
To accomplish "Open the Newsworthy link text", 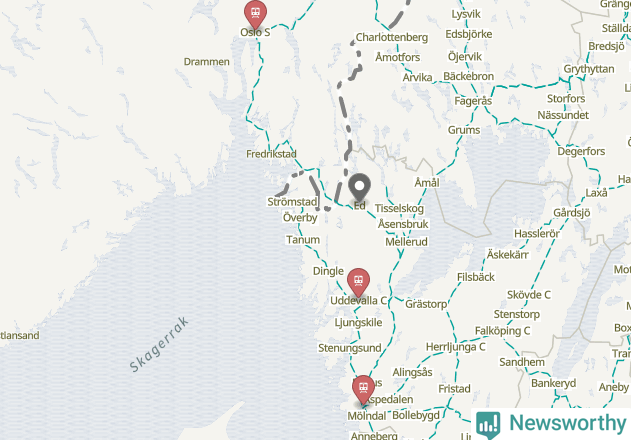I will pyautogui.click(x=568, y=423).
